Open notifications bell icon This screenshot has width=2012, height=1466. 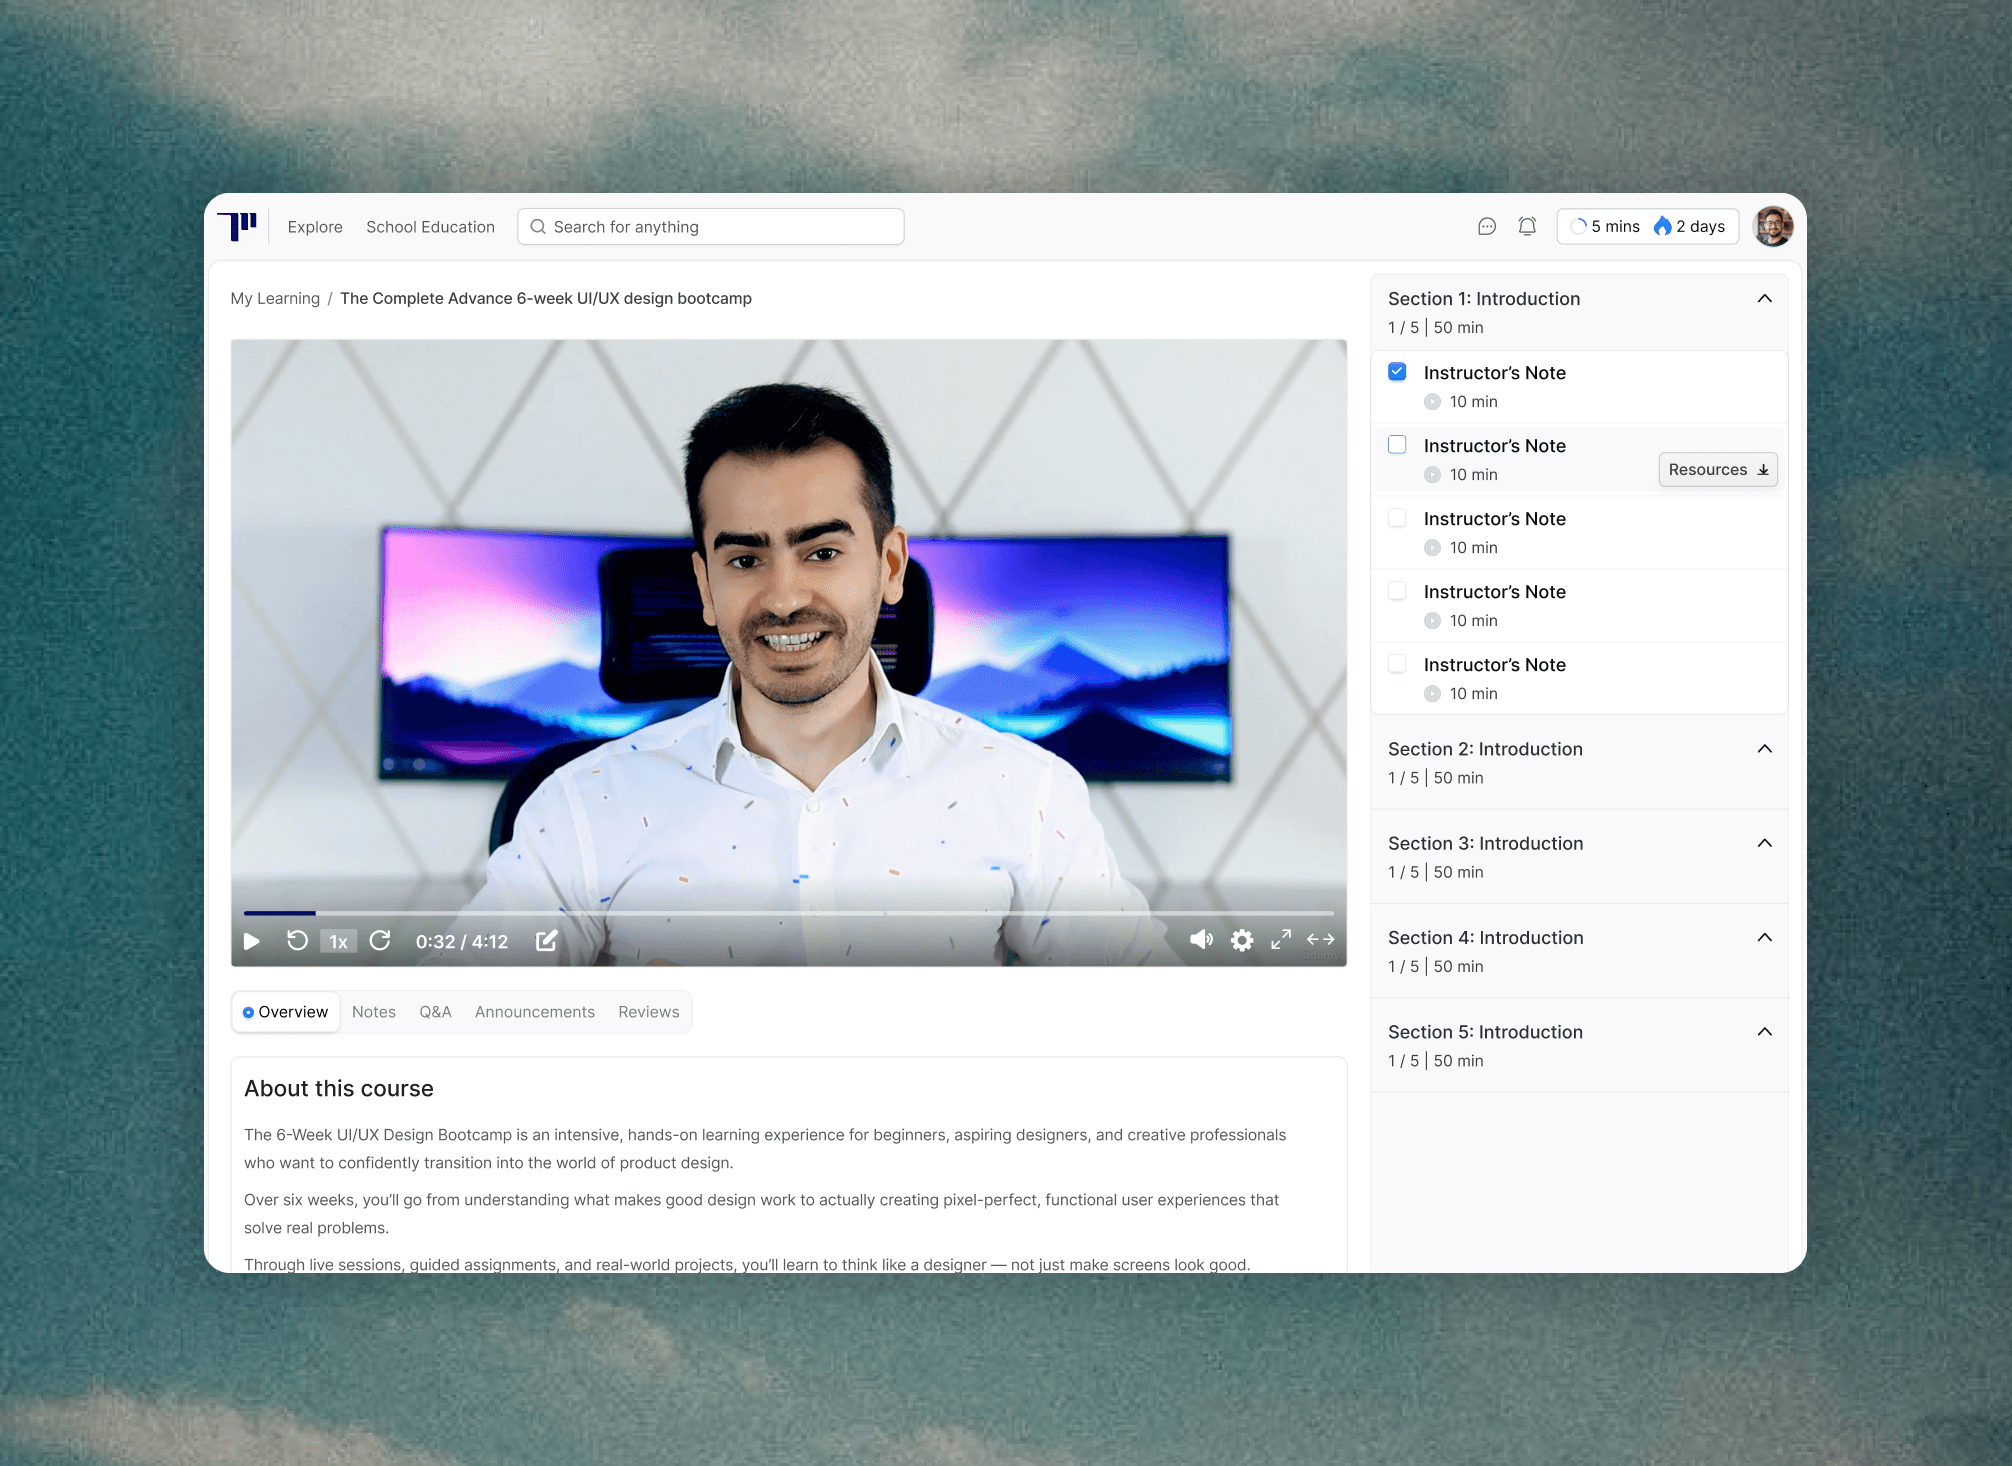pos(1527,227)
